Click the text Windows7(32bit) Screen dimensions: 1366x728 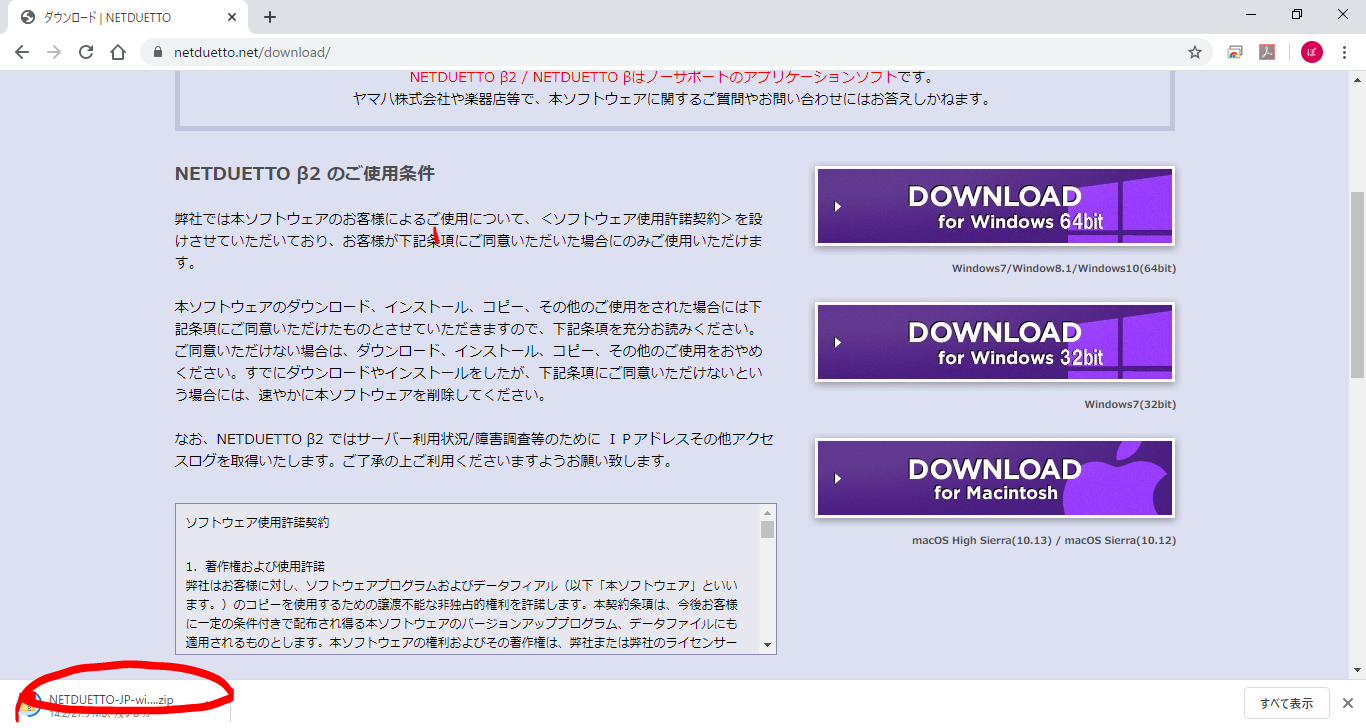coord(1130,404)
